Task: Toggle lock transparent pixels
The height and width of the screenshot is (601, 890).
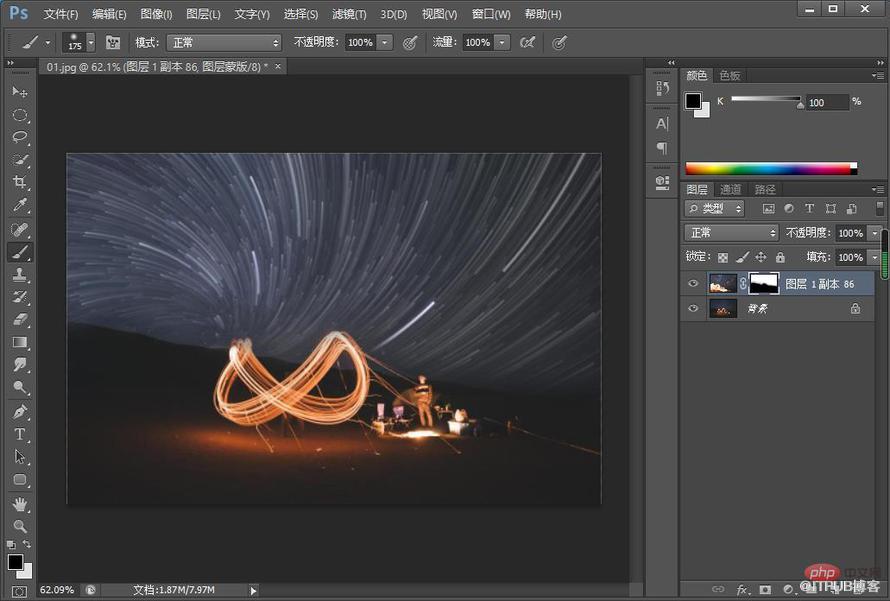Action: point(723,258)
